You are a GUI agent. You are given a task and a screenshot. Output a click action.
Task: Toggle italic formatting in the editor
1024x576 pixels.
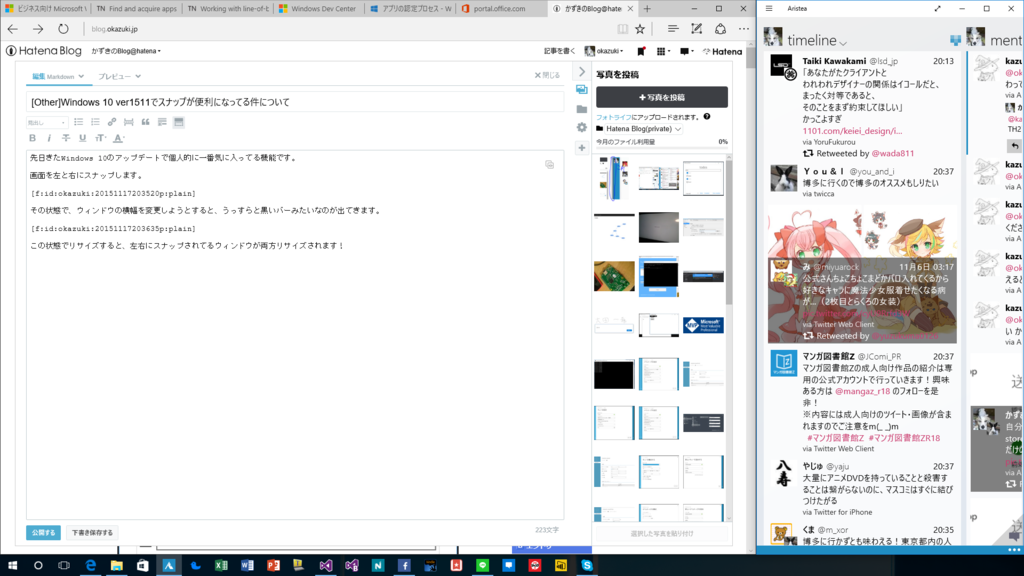49,137
